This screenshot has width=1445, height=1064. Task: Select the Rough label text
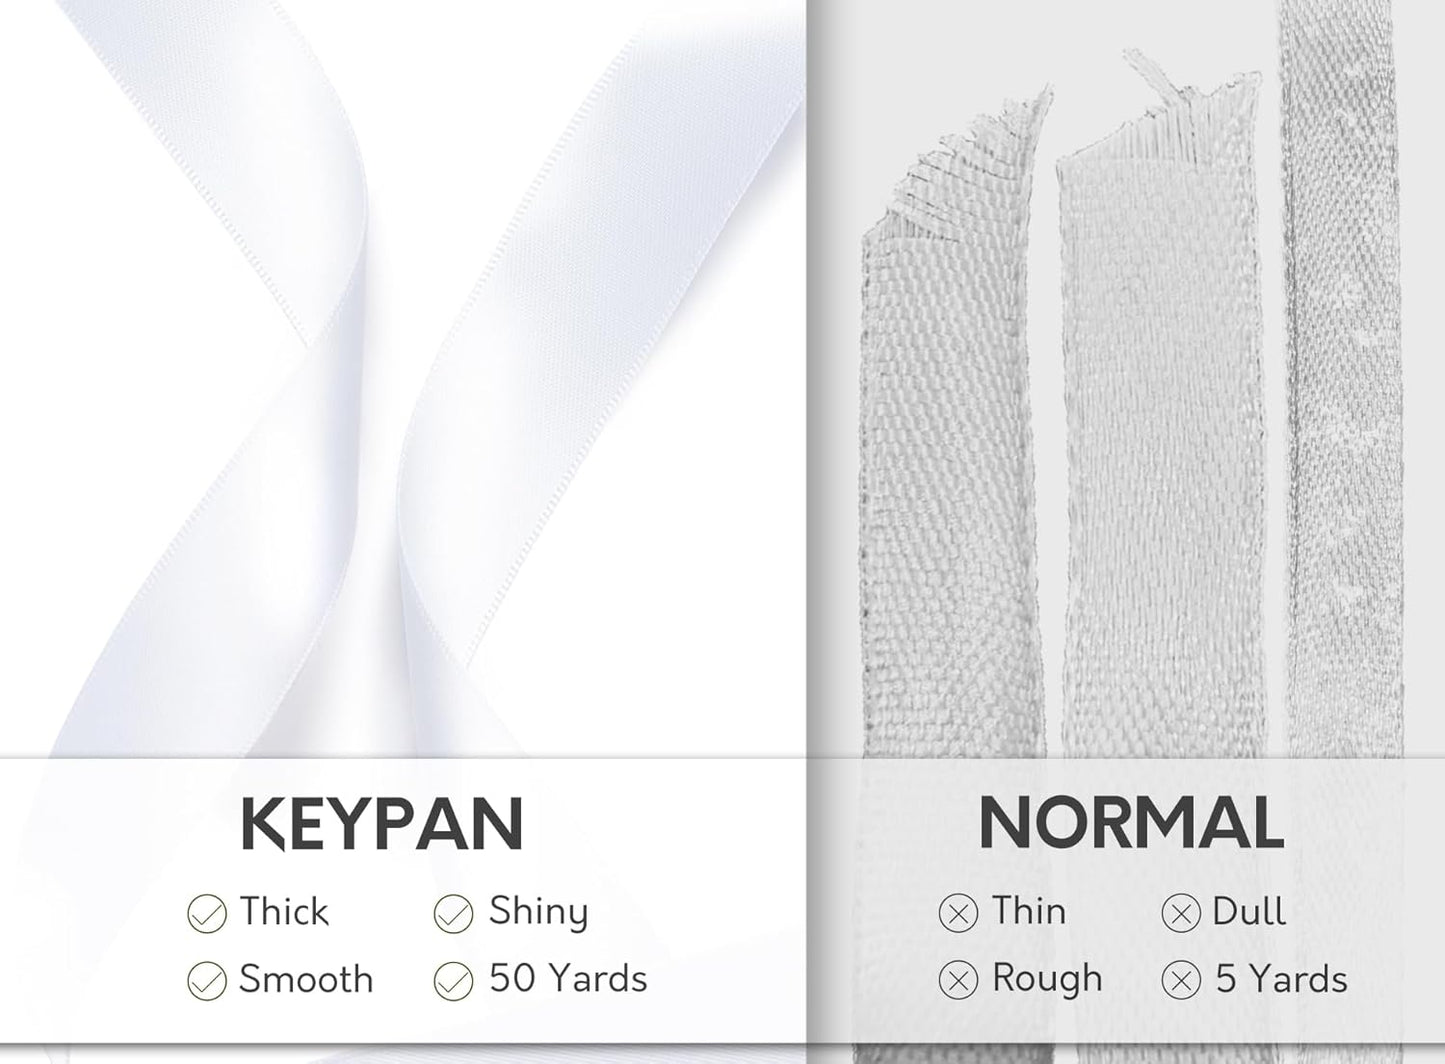pyautogui.click(x=1047, y=979)
